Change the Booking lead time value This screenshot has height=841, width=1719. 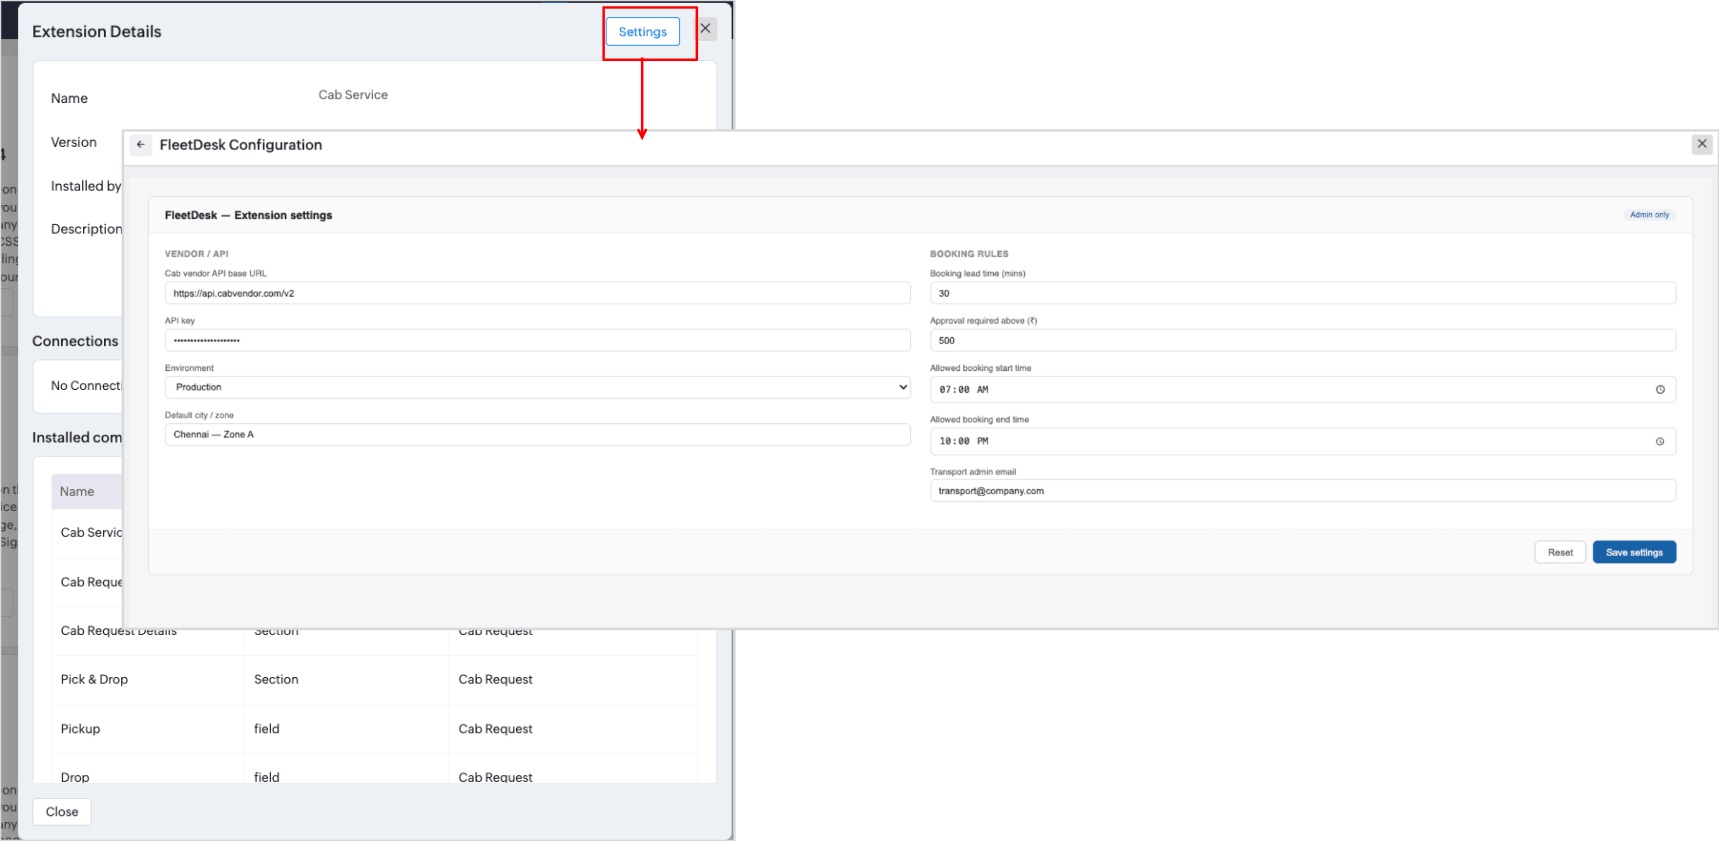point(1302,293)
